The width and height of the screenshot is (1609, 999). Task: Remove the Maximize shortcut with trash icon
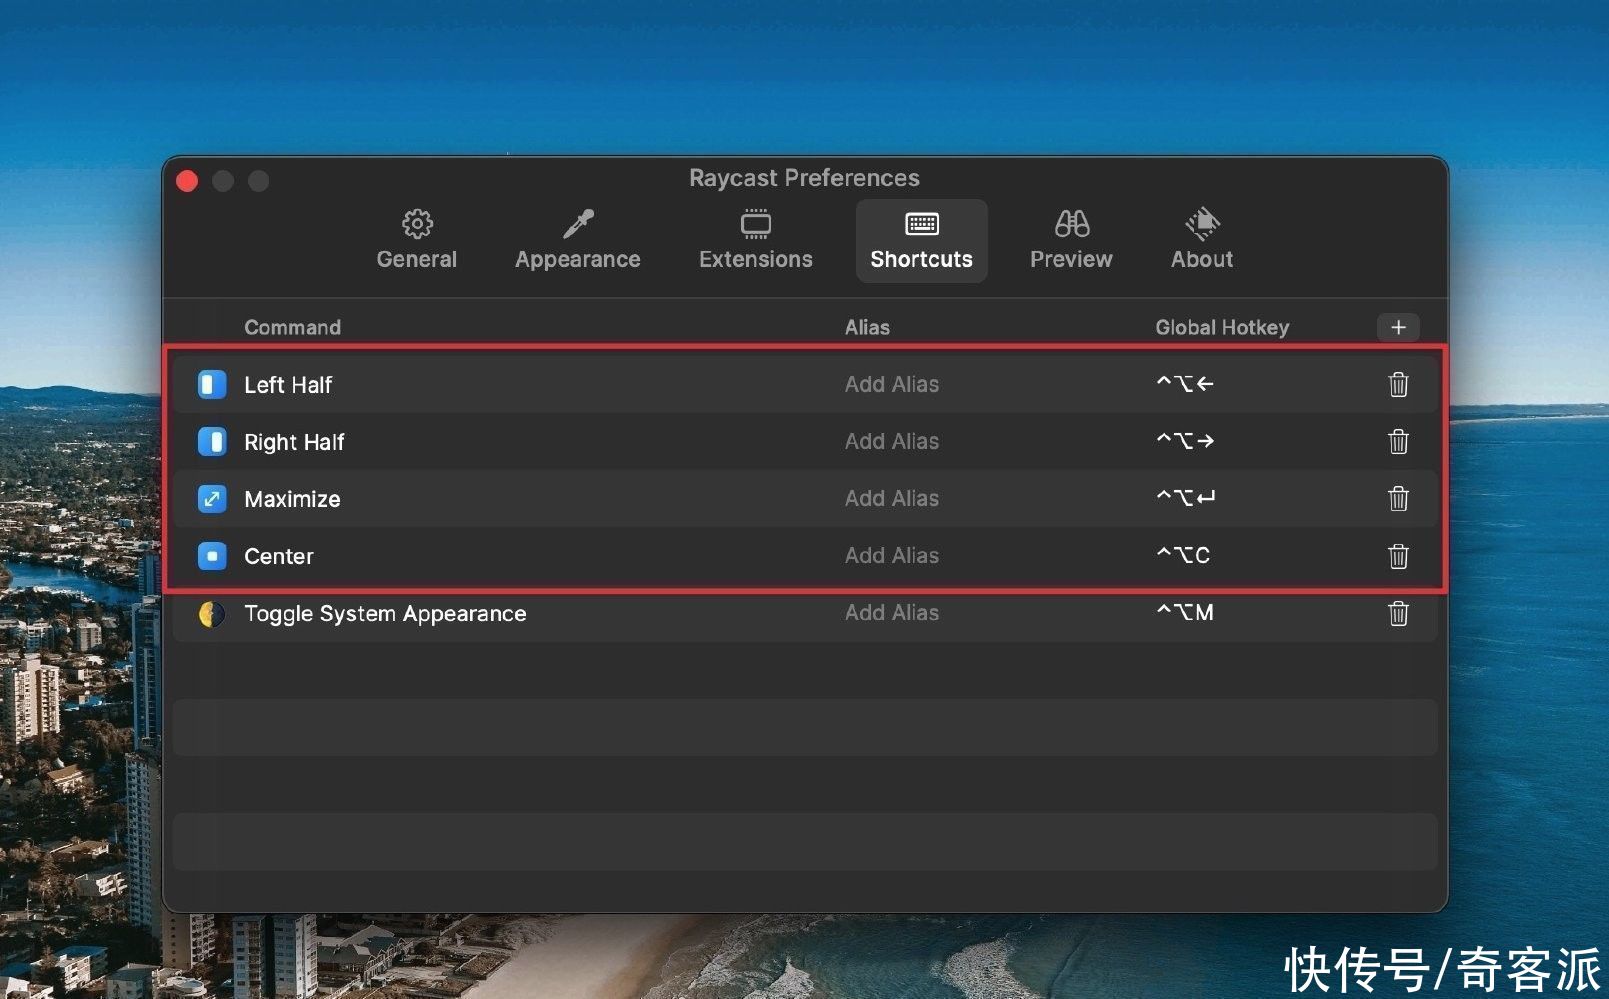[x=1398, y=498]
